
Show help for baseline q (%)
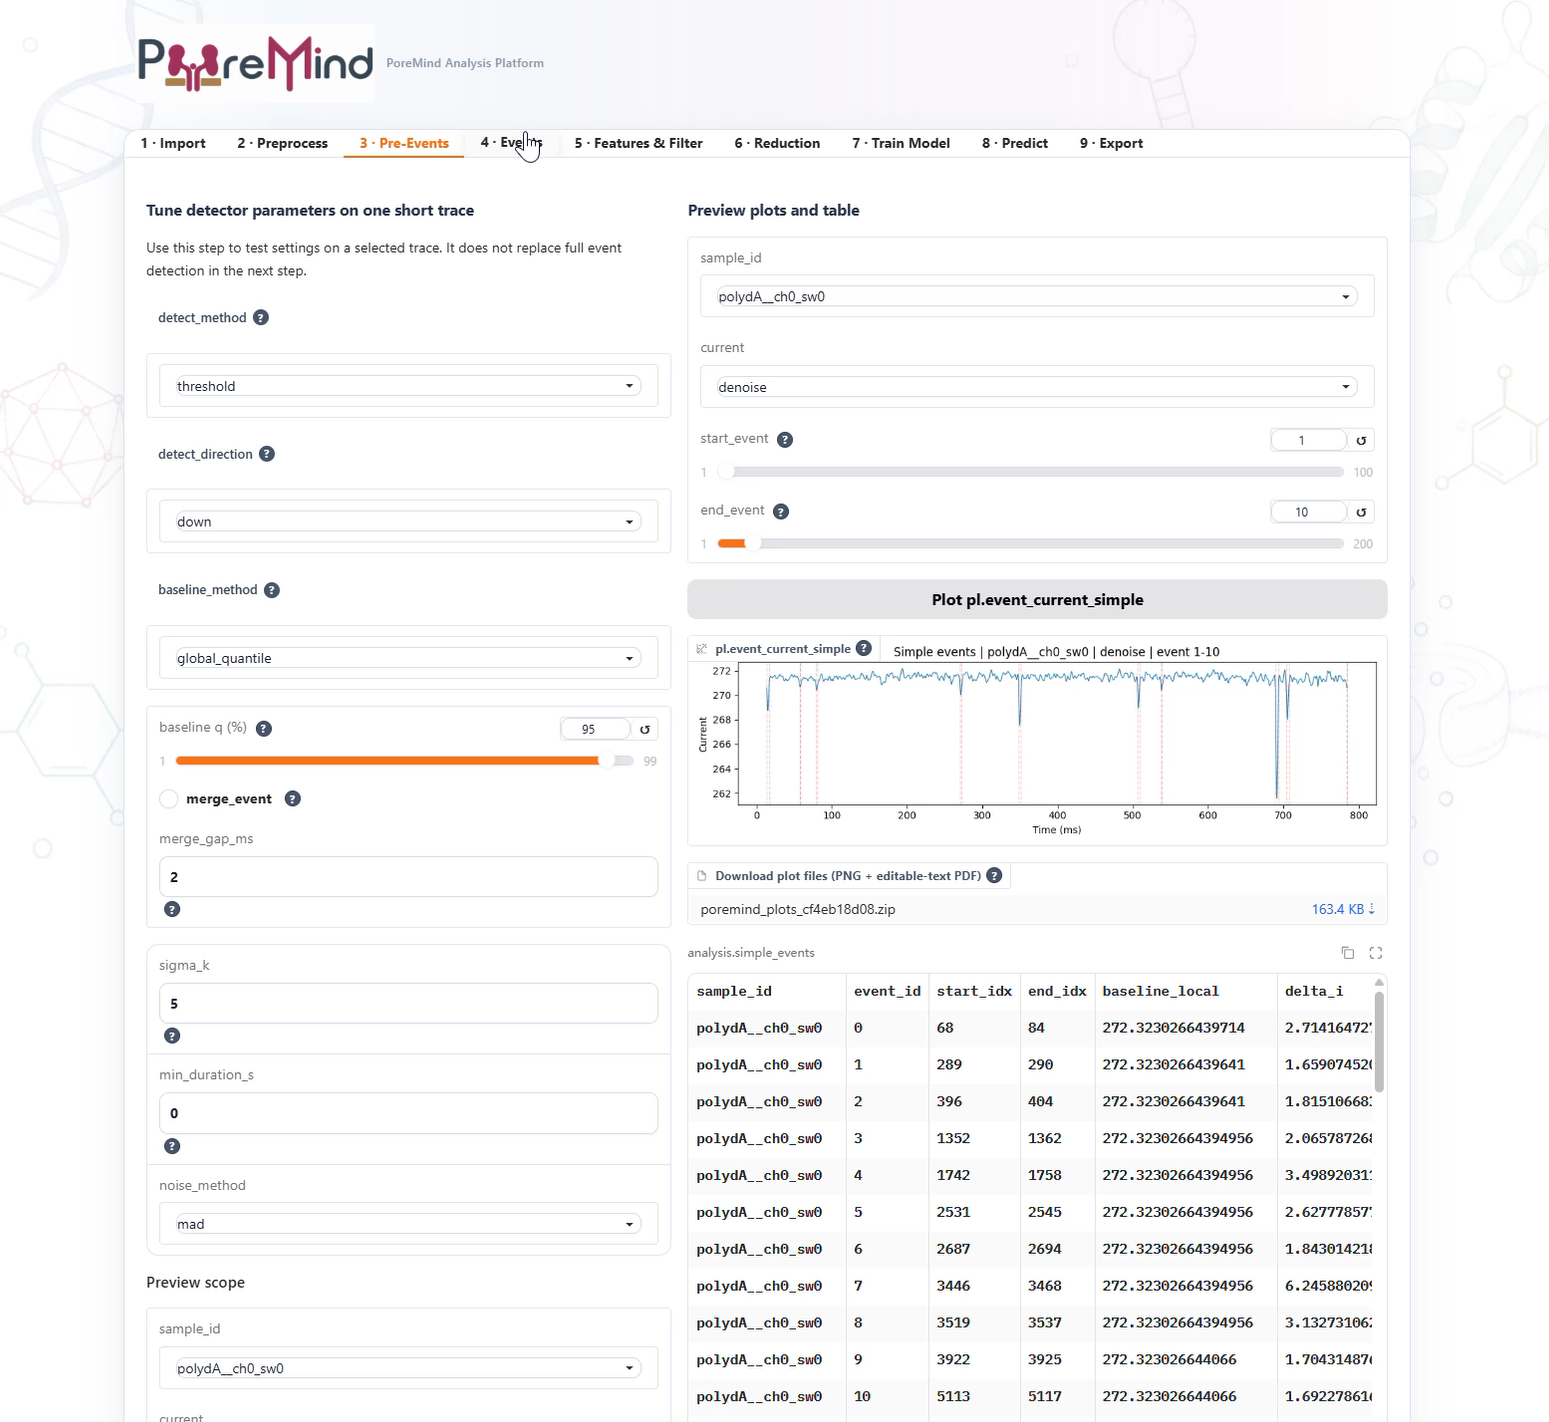pyautogui.click(x=264, y=729)
